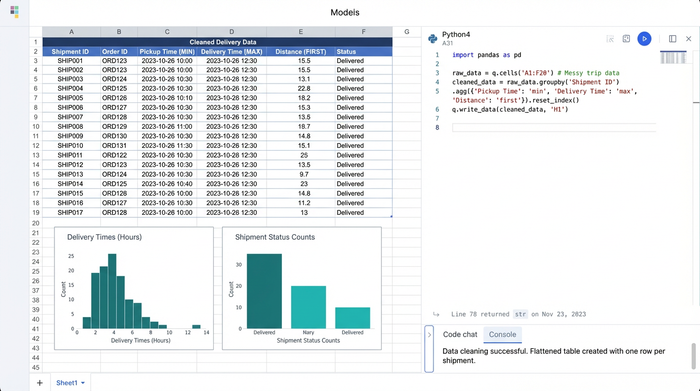
Task: Click the 'str' return type badge
Action: click(520, 314)
